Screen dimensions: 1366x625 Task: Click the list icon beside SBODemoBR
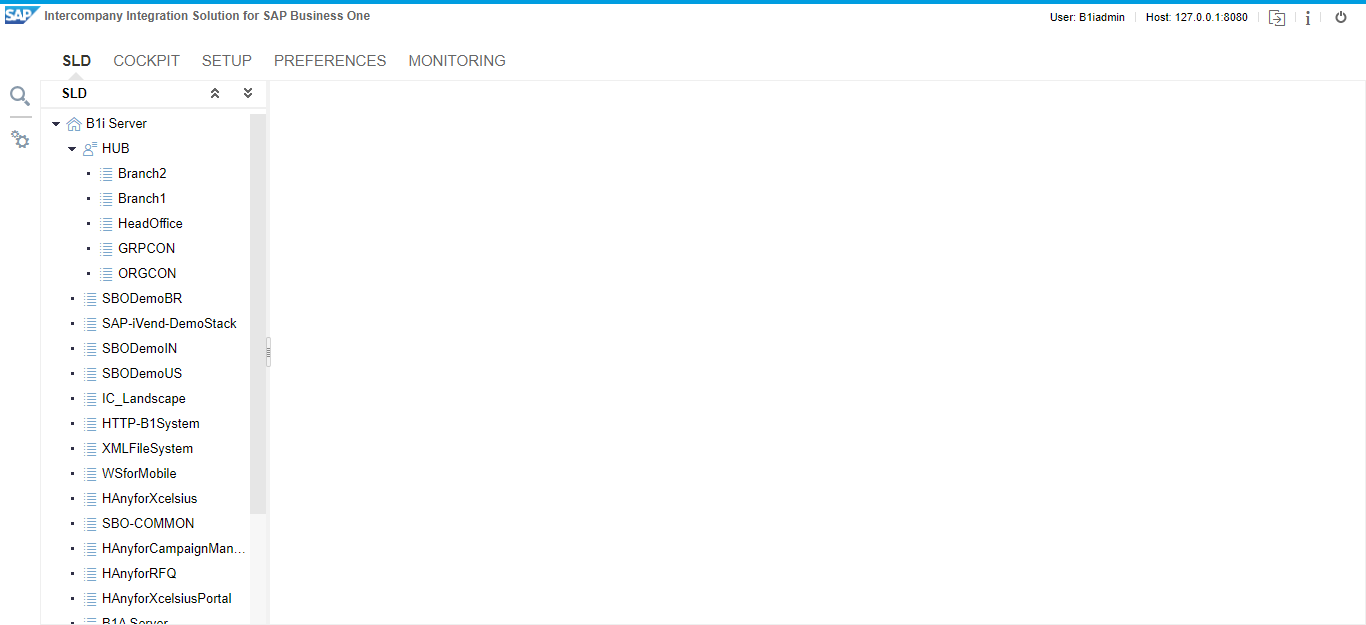(x=90, y=299)
